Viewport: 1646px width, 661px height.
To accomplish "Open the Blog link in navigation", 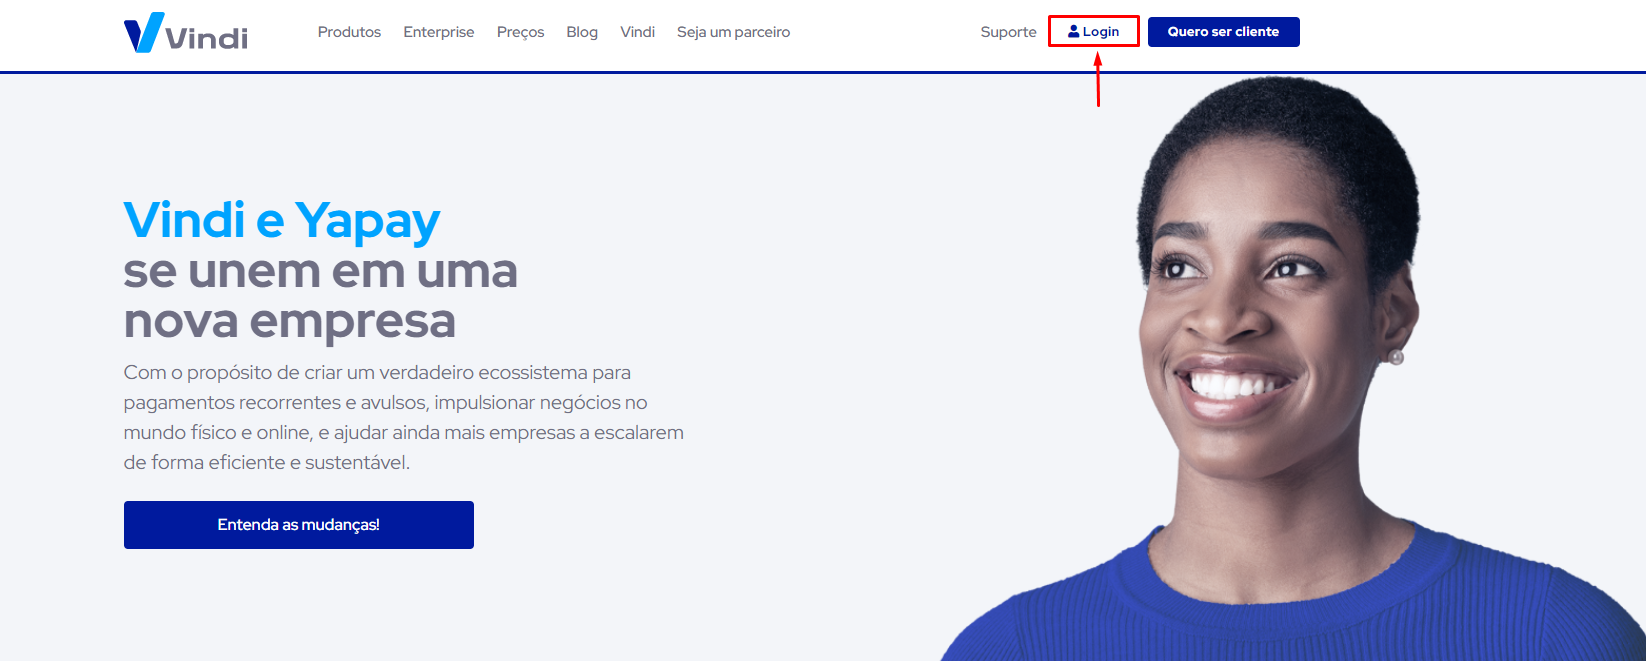I will [582, 32].
